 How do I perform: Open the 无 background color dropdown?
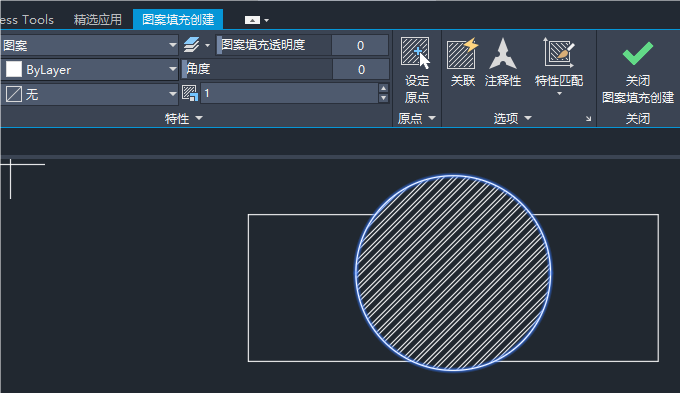point(89,94)
